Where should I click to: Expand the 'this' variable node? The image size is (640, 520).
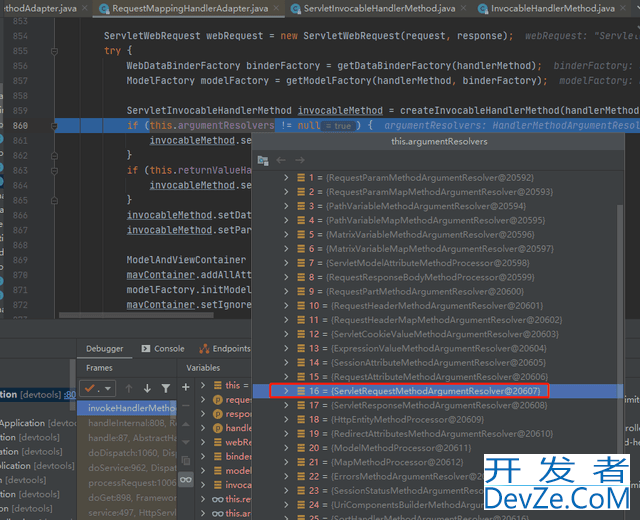coord(203,385)
